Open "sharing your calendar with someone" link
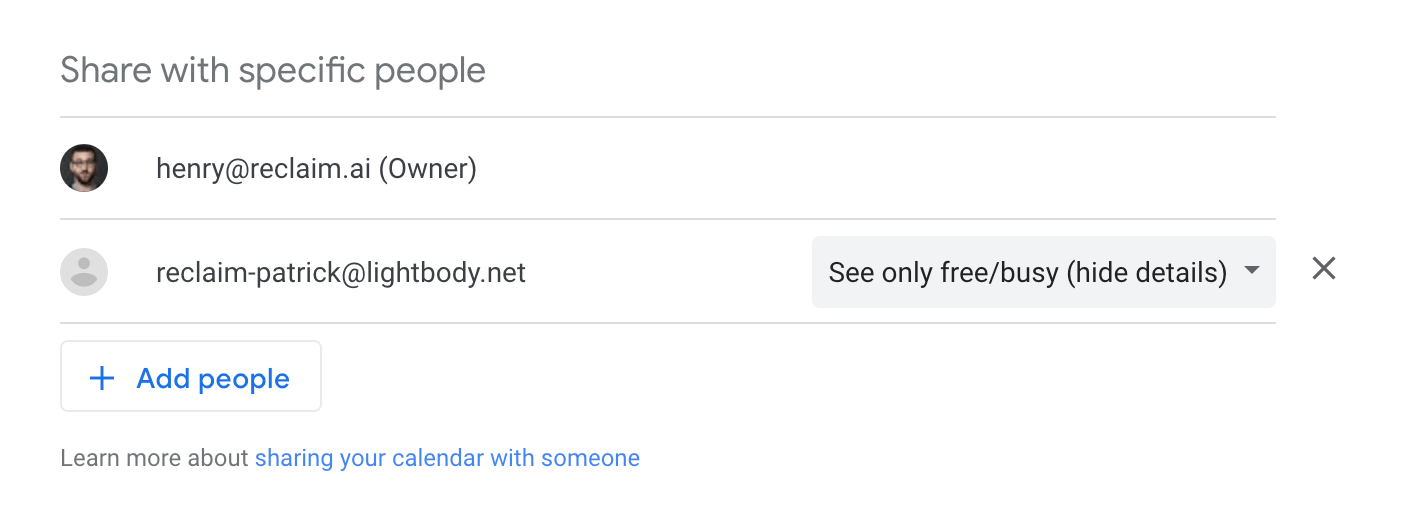Screen dimensions: 1410x528 447,458
